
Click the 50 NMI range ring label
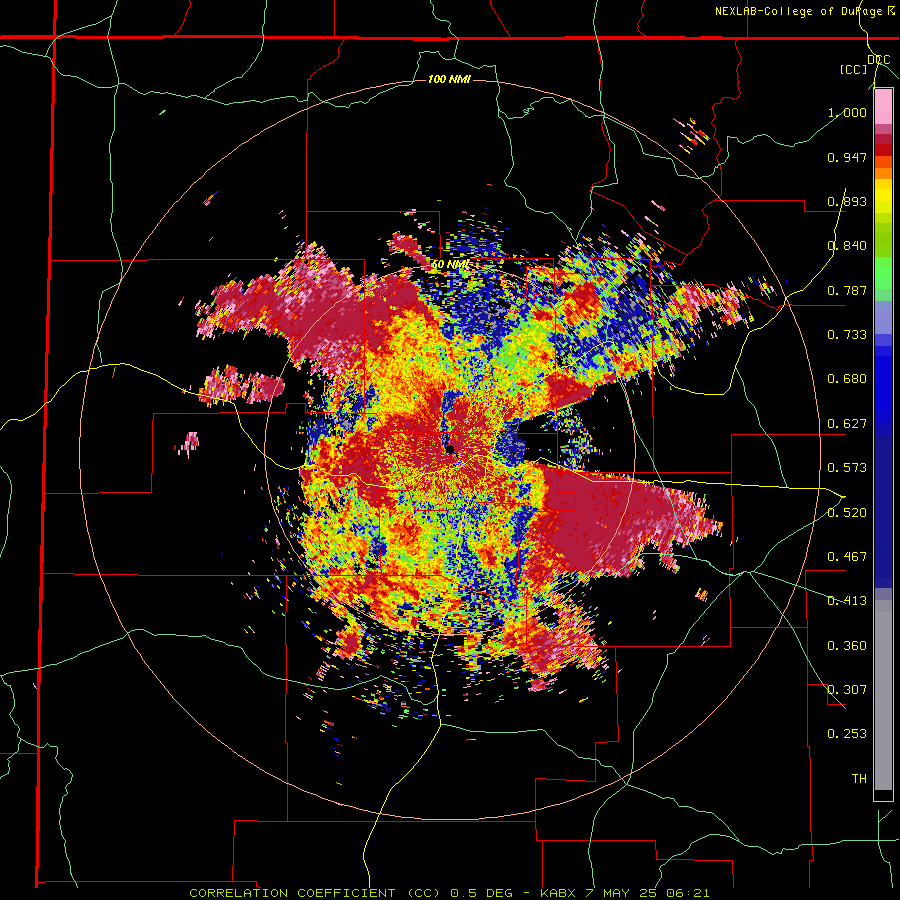click(449, 265)
